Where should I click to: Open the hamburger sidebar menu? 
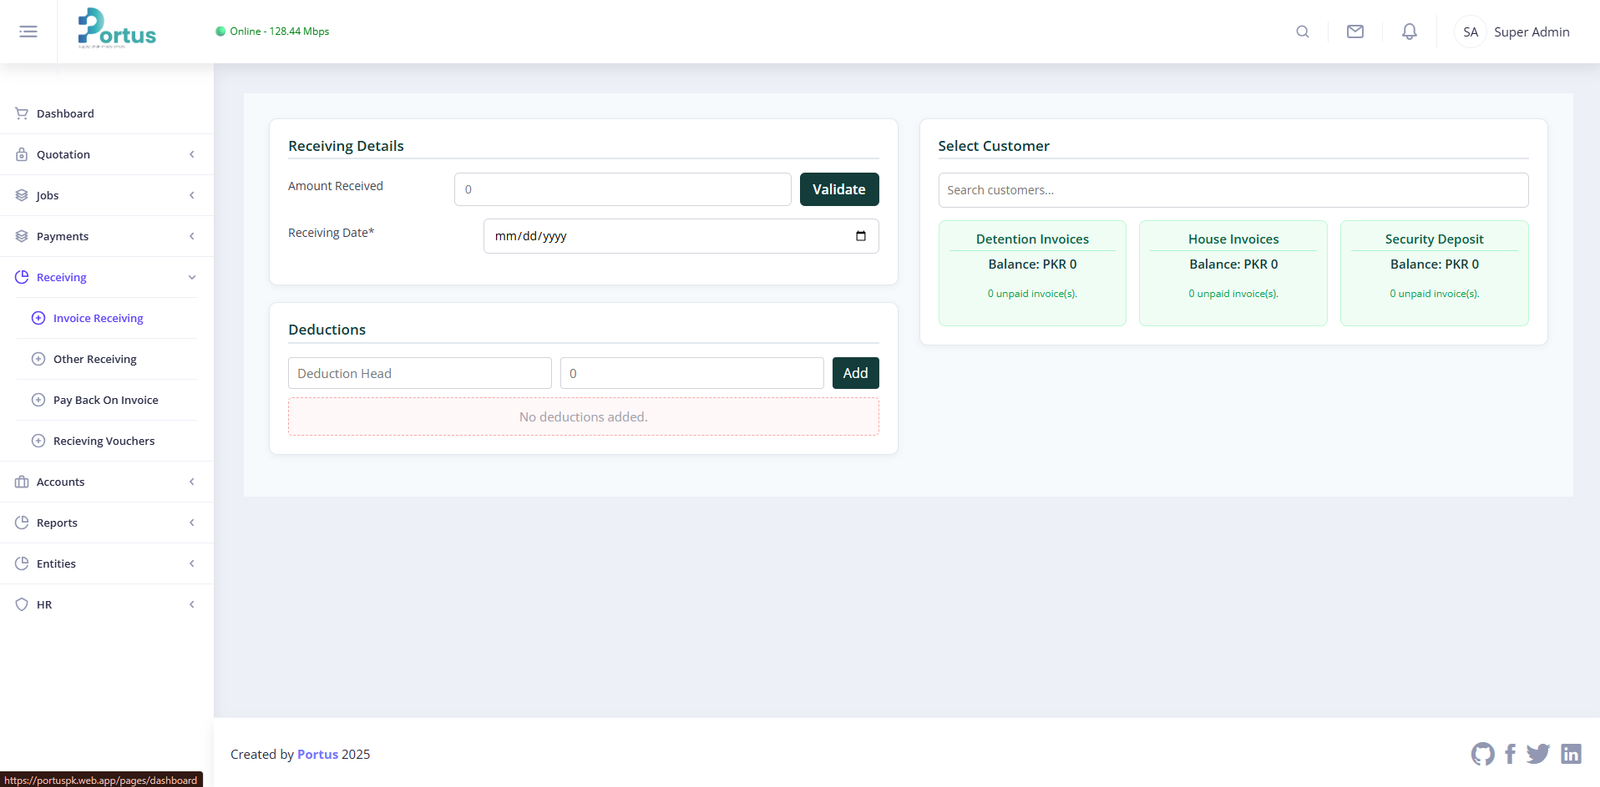coord(28,32)
